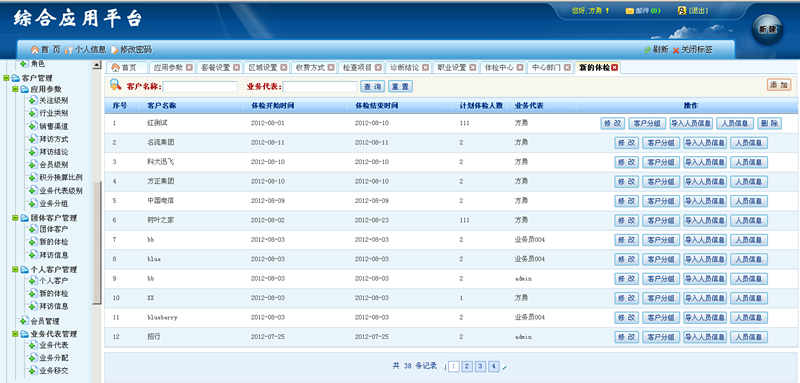Close the 体检中心 tab
This screenshot has width=800, height=383.
click(520, 67)
